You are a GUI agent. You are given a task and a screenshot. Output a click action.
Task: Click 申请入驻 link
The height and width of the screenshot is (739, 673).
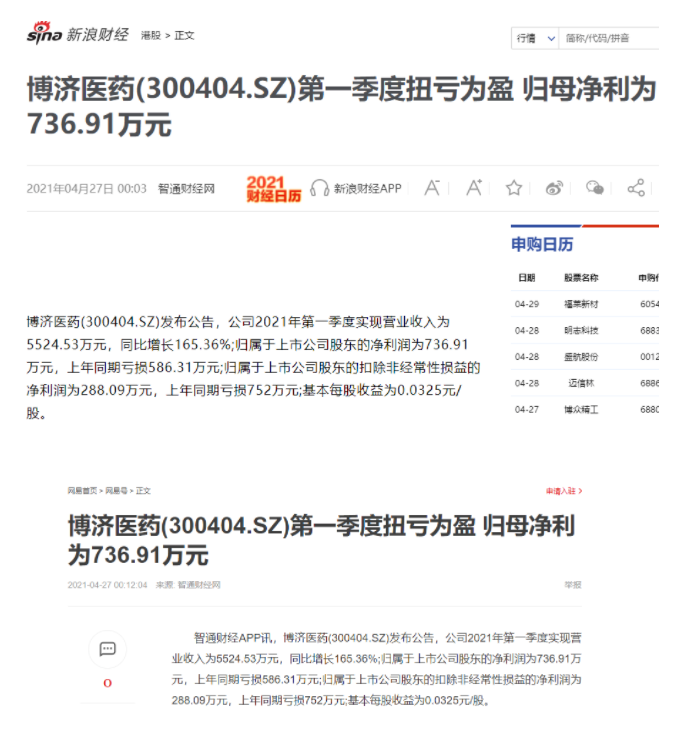click(x=562, y=491)
